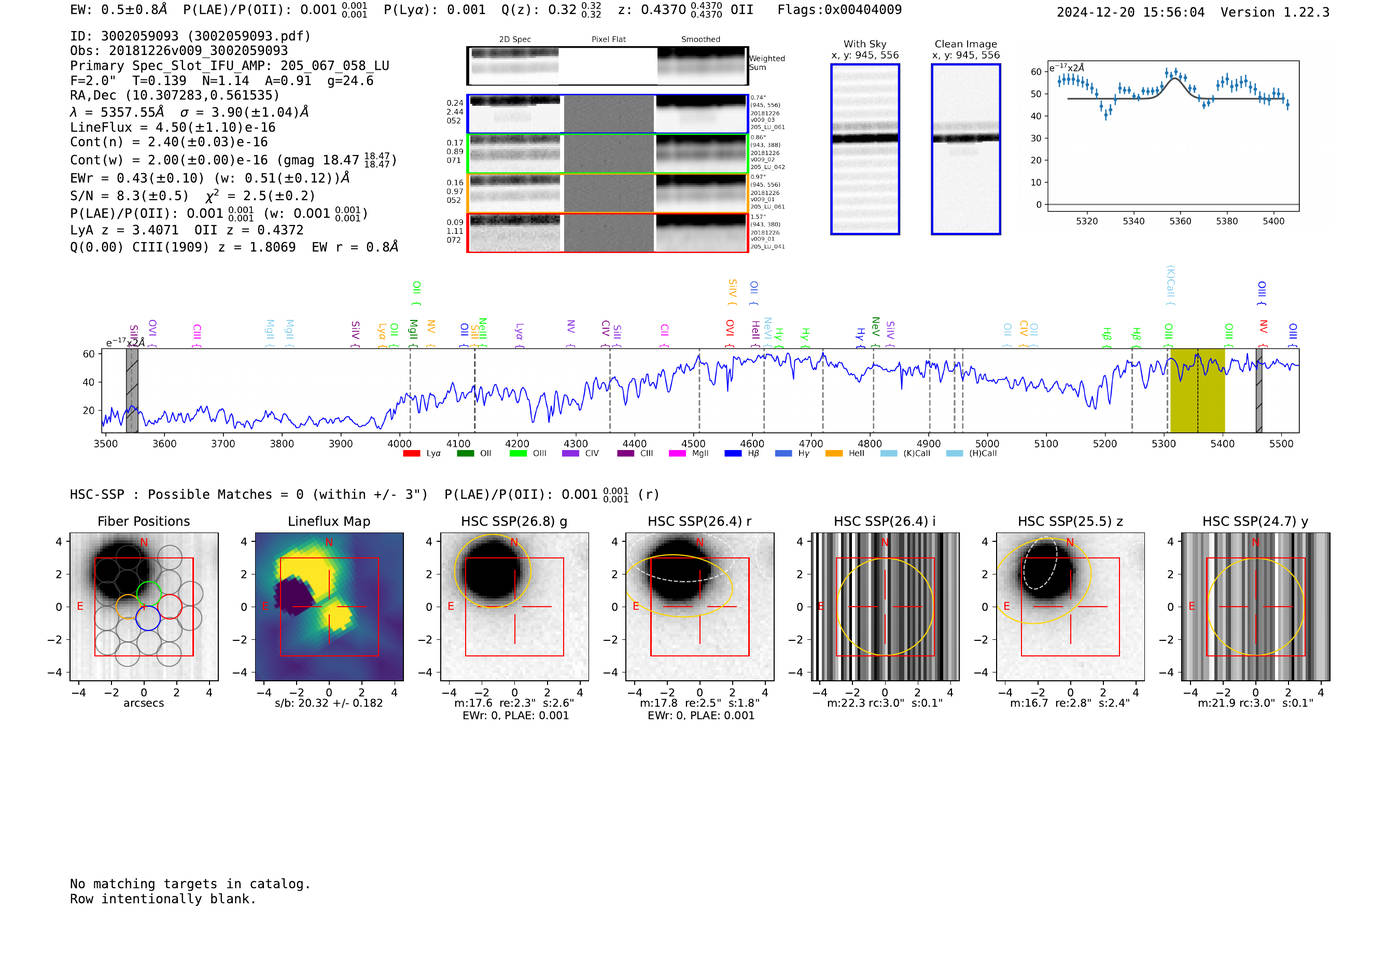Click the emission line Gaussian fit plot
1400x953 pixels.
1172,136
